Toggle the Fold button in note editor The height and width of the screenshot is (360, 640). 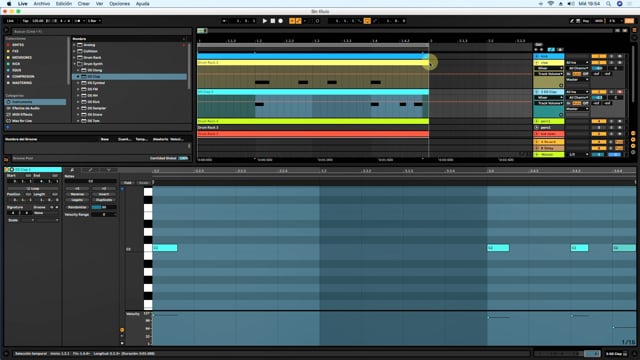tap(128, 183)
